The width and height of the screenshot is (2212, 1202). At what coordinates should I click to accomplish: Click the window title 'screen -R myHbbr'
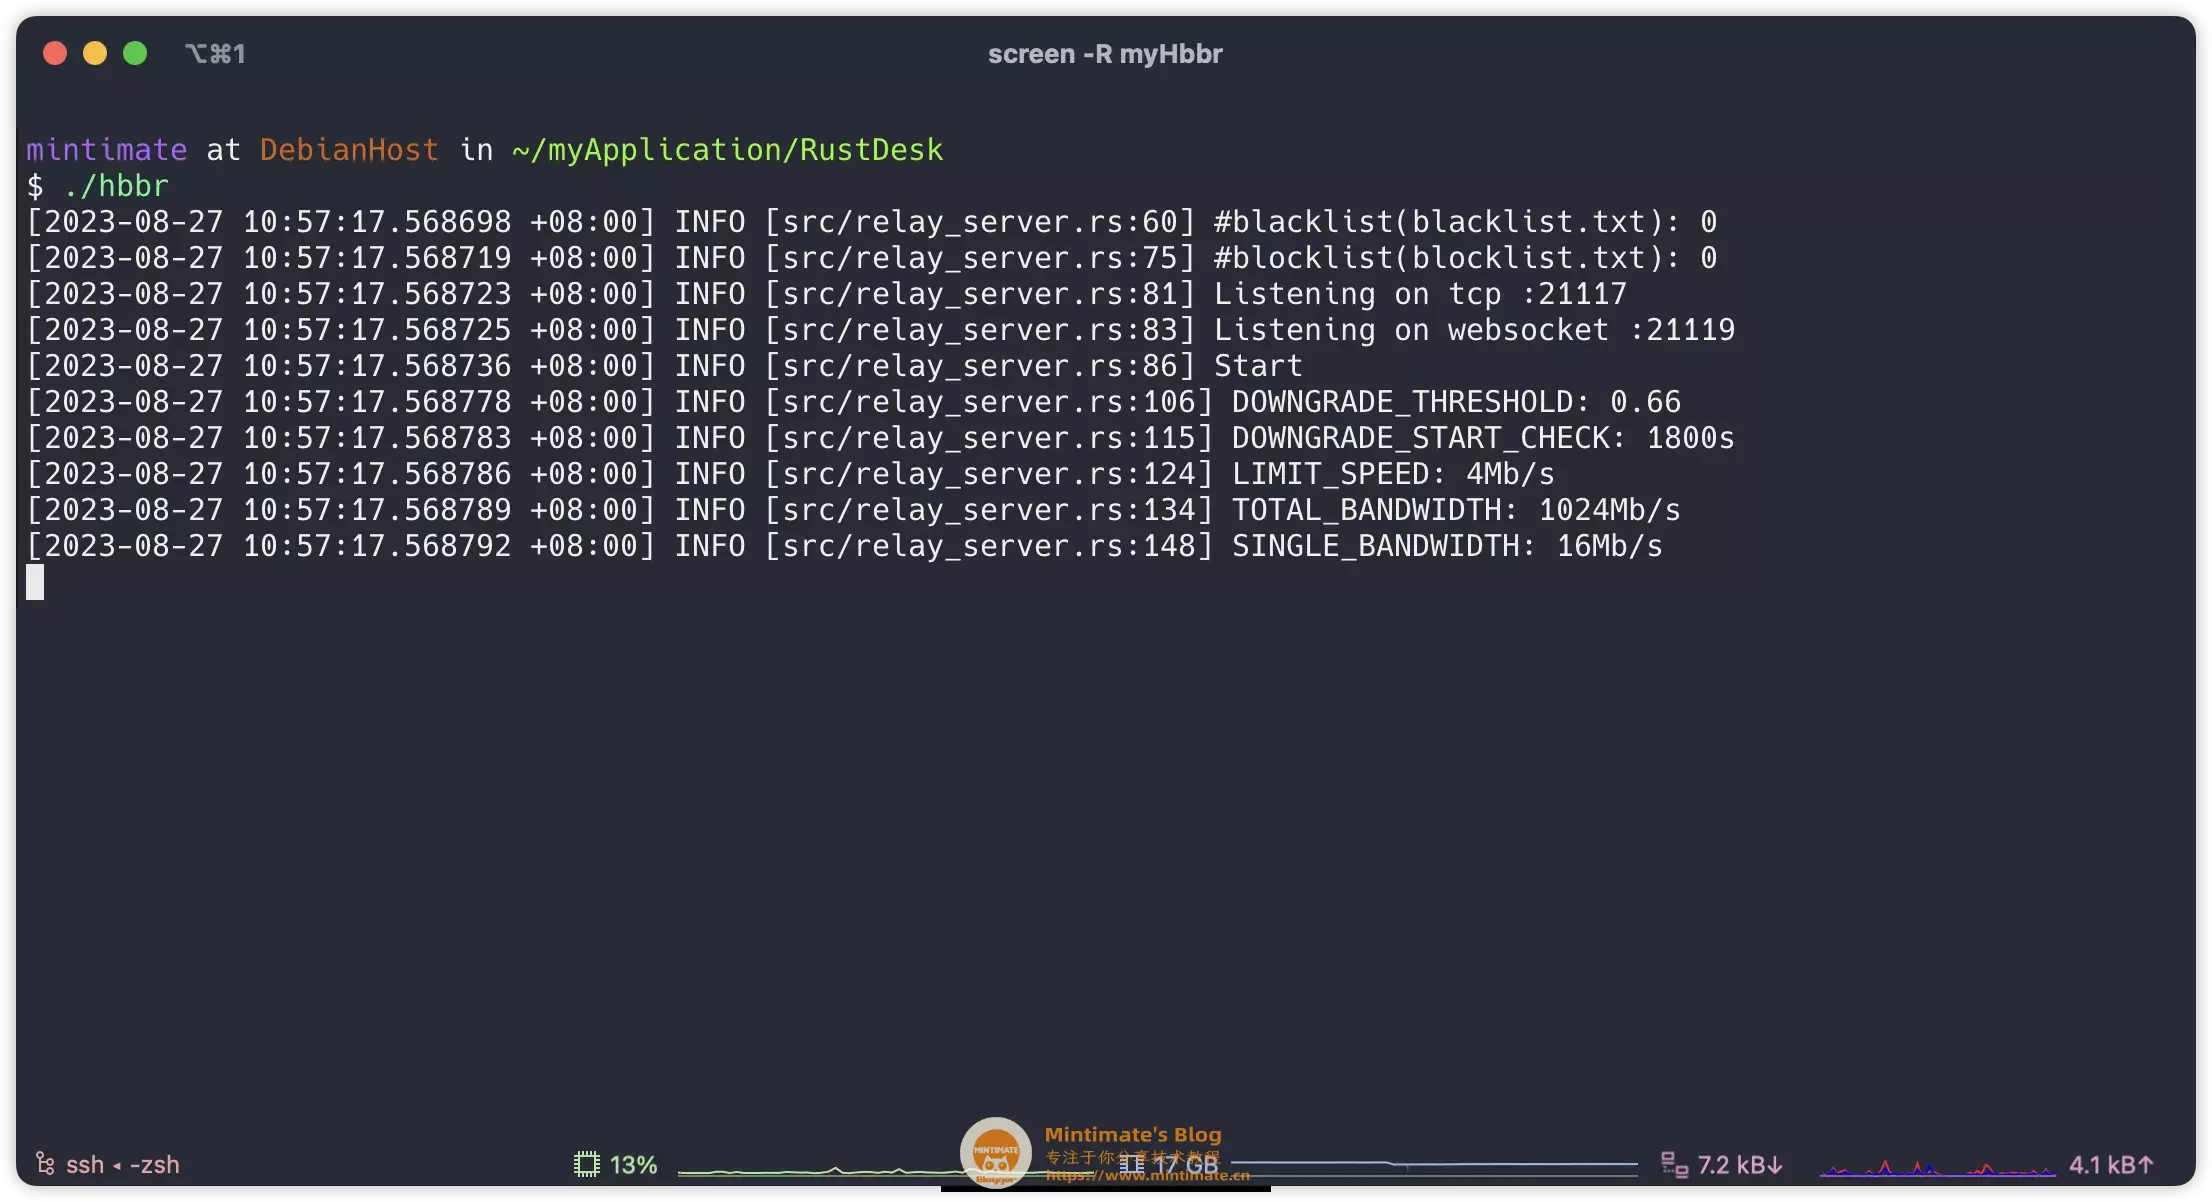(1105, 54)
